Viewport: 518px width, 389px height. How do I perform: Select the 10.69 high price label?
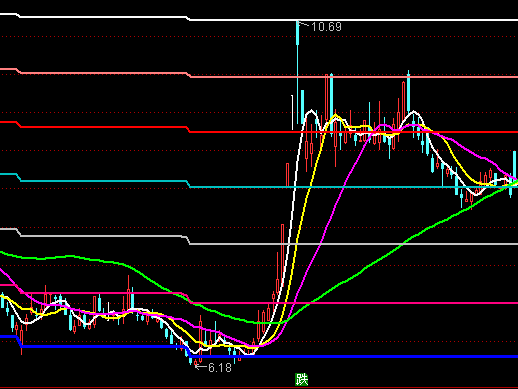(x=326, y=27)
